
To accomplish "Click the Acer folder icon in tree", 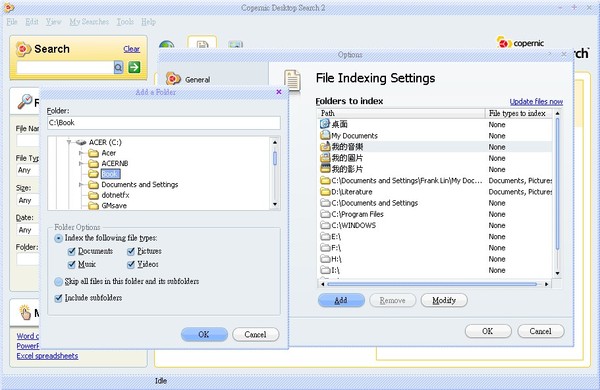I will [93, 153].
